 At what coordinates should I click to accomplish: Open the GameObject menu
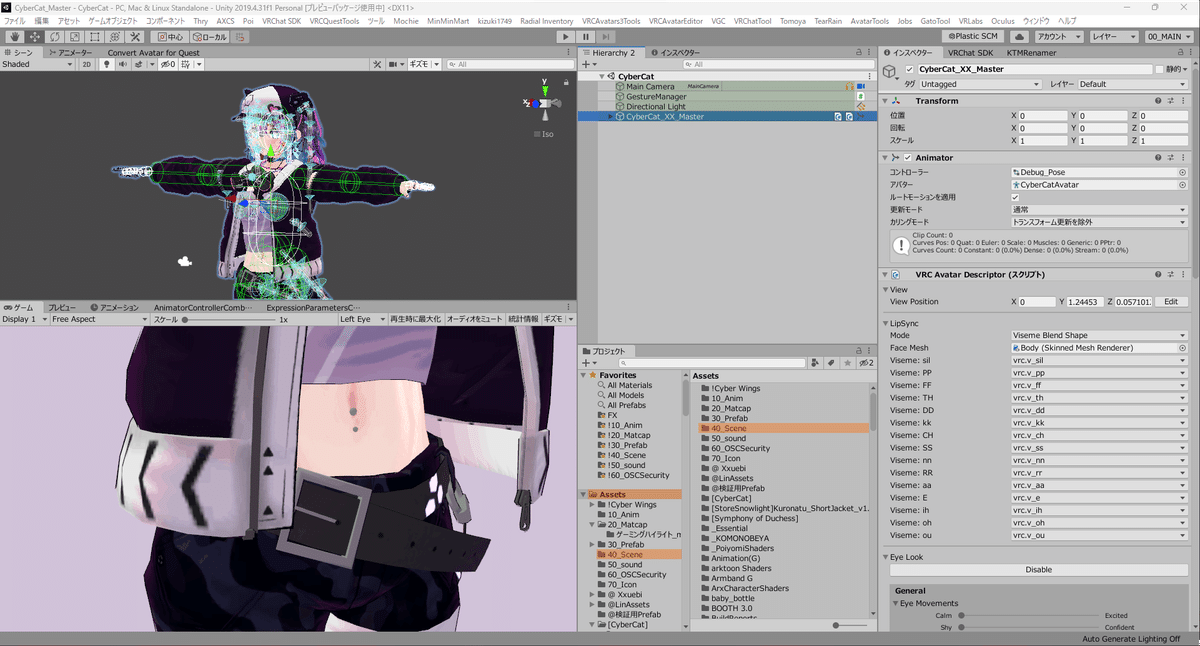114,21
